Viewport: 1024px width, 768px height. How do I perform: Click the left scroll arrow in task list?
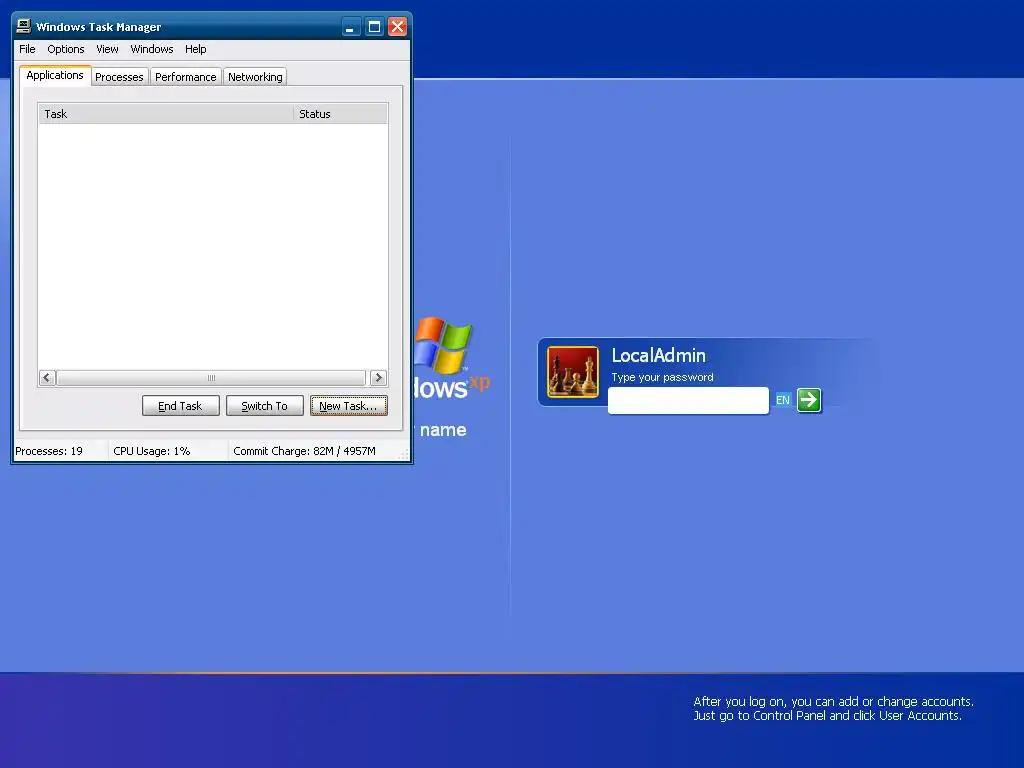(47, 377)
